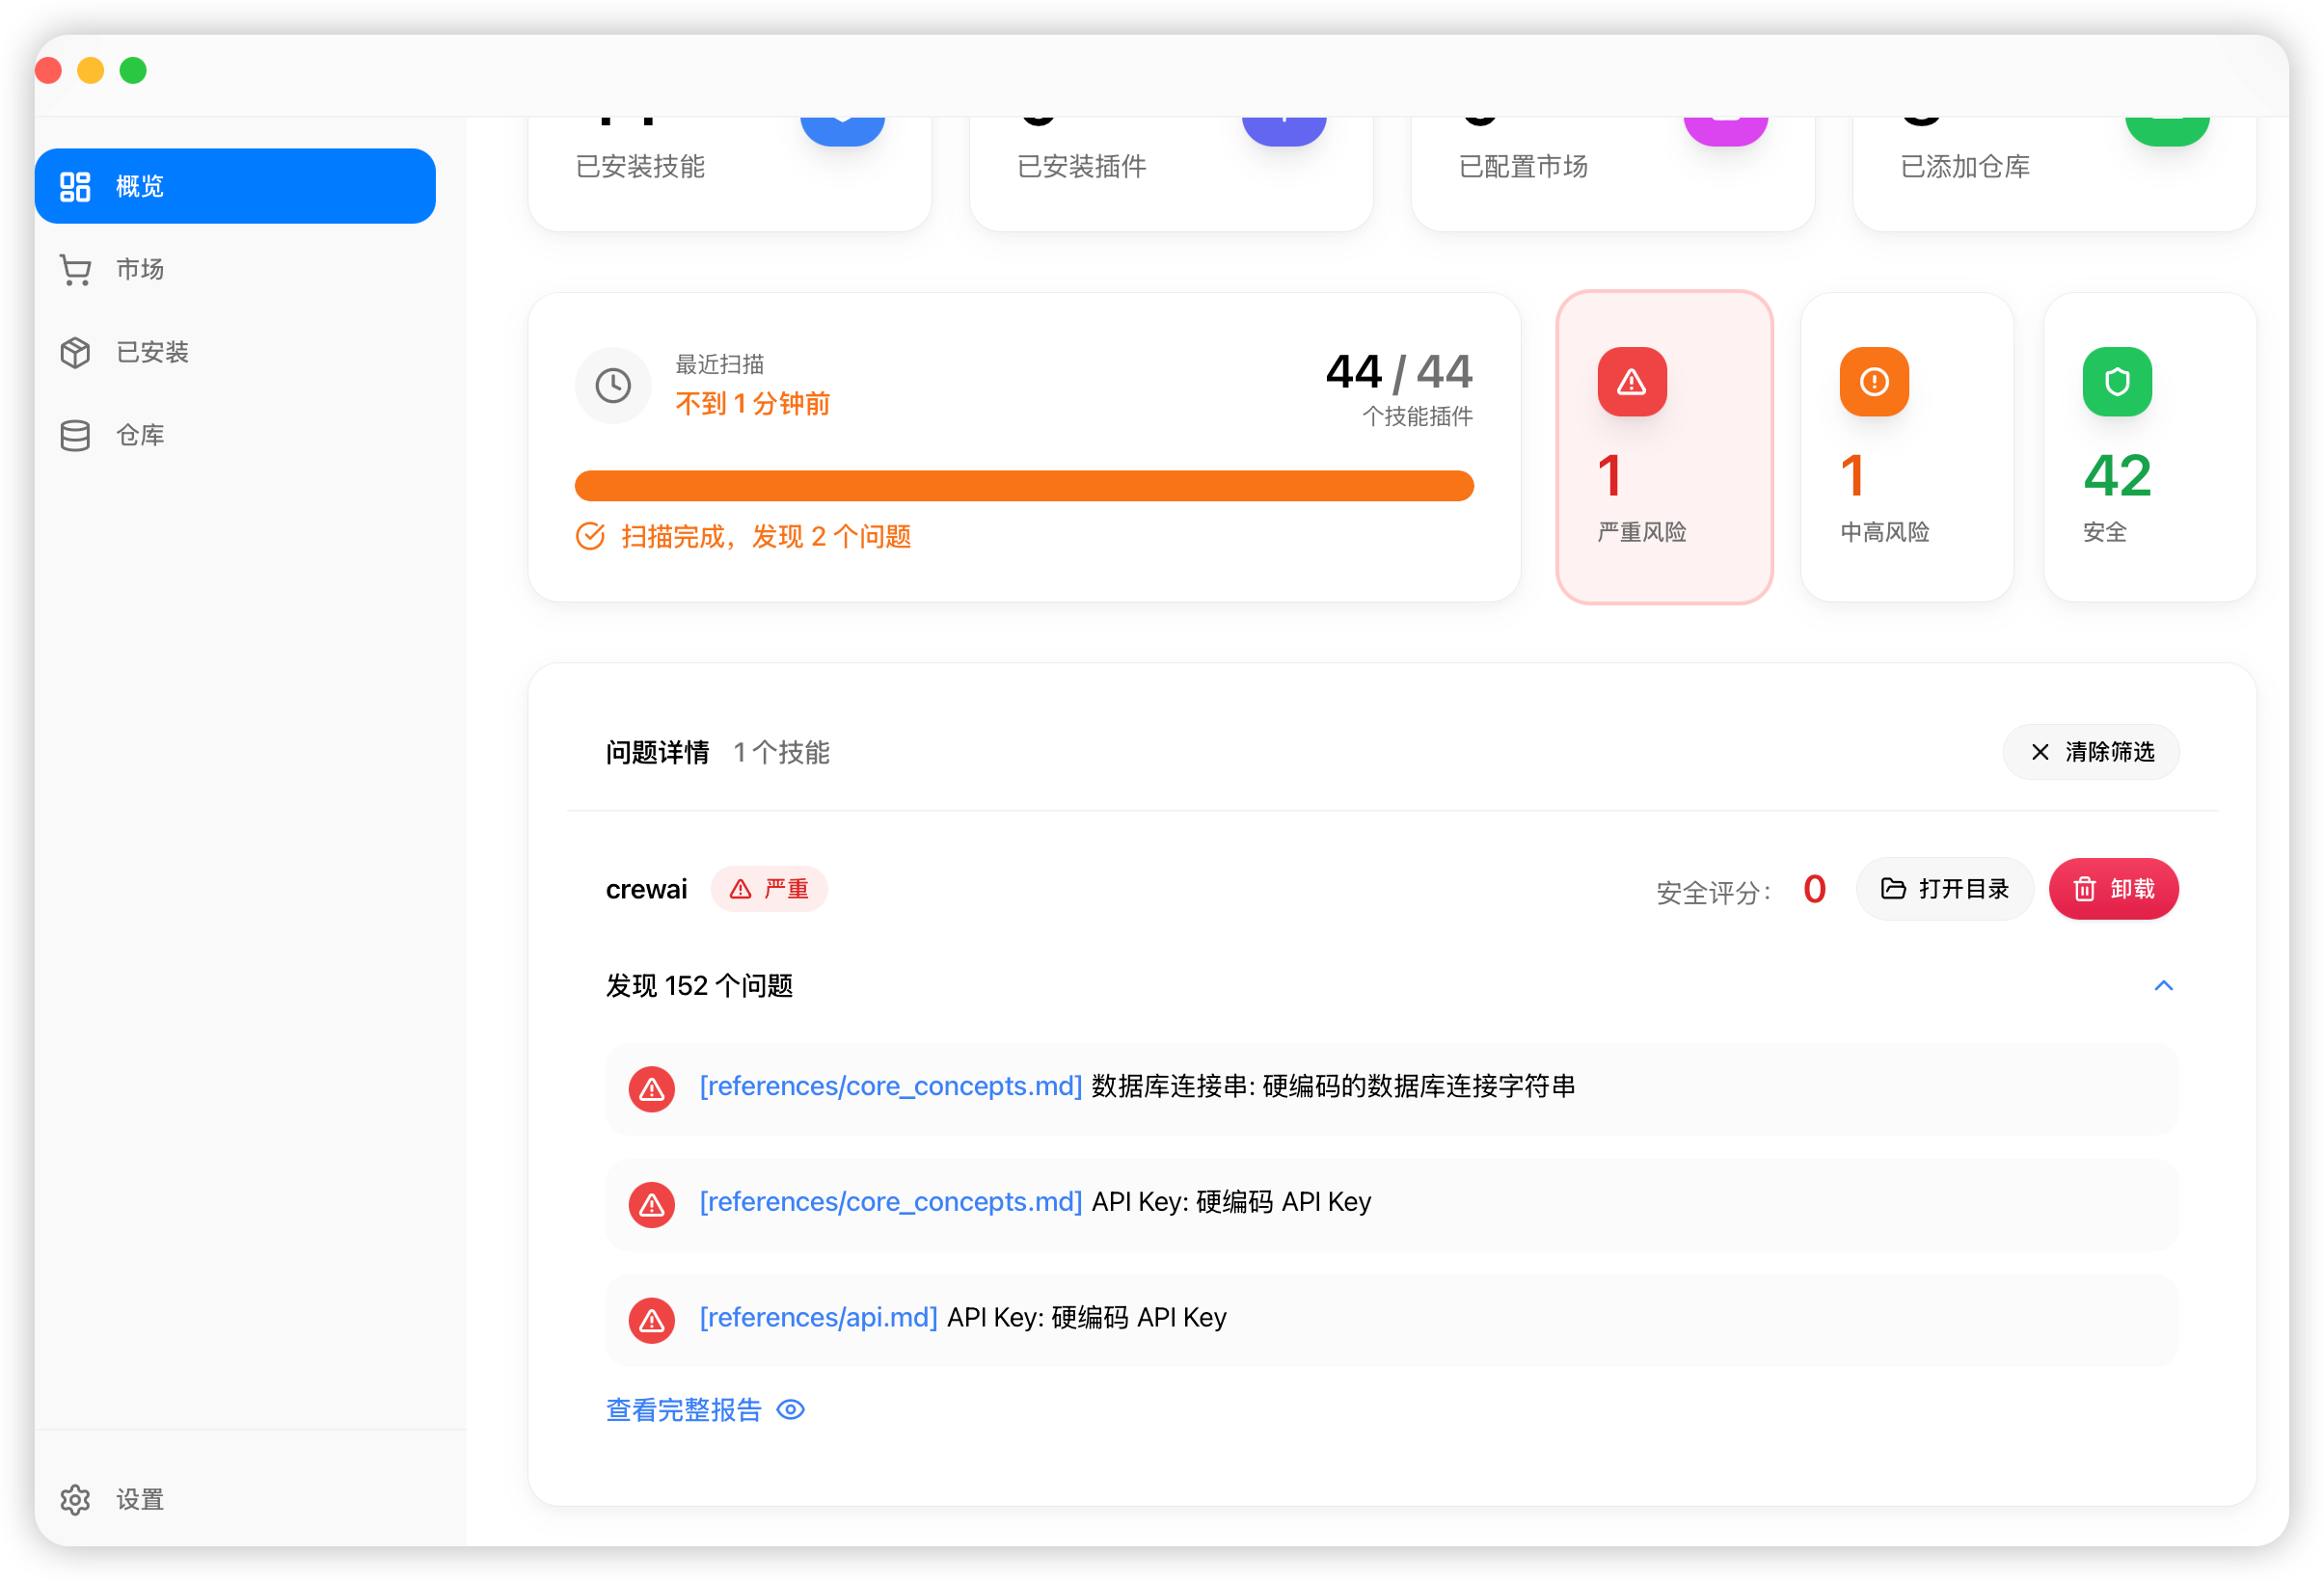This screenshot has height=1581, width=2324.
Task: Click the settings gear icon in sidebar
Action: pyautogui.click(x=75, y=1499)
